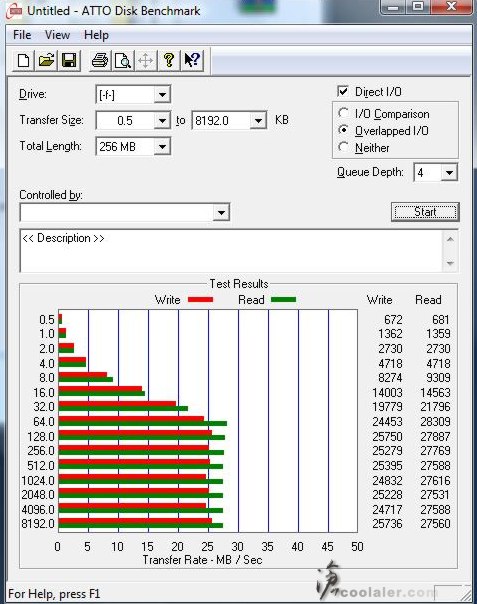
Task: Open the Total Length dropdown
Action: pos(162,146)
